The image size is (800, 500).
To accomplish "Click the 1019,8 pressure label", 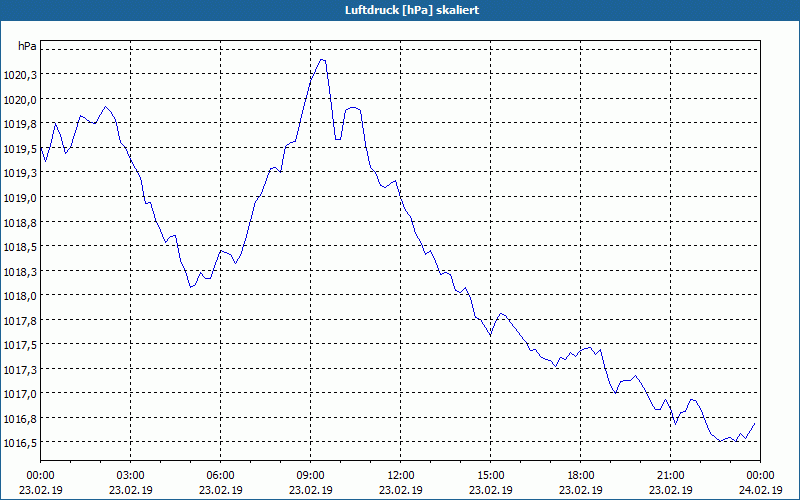I will pyautogui.click(x=20, y=124).
